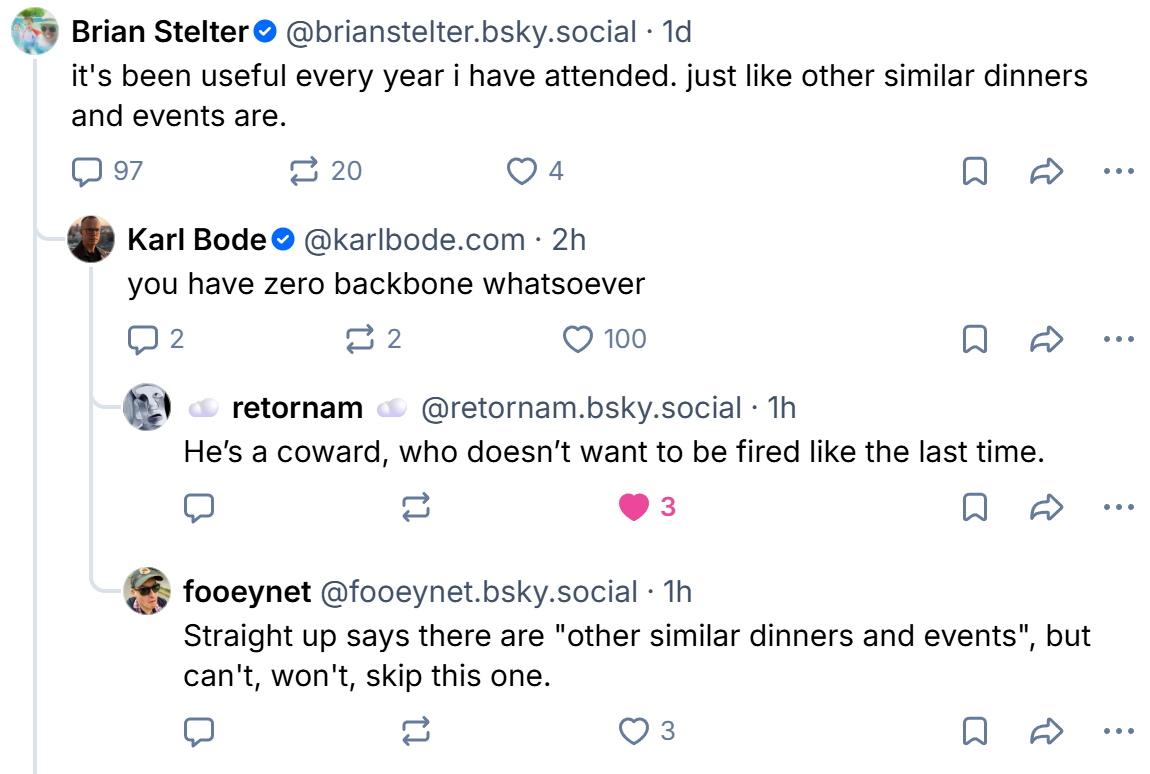
Task: Open the @karlbode.com handle link
Action: (414, 240)
